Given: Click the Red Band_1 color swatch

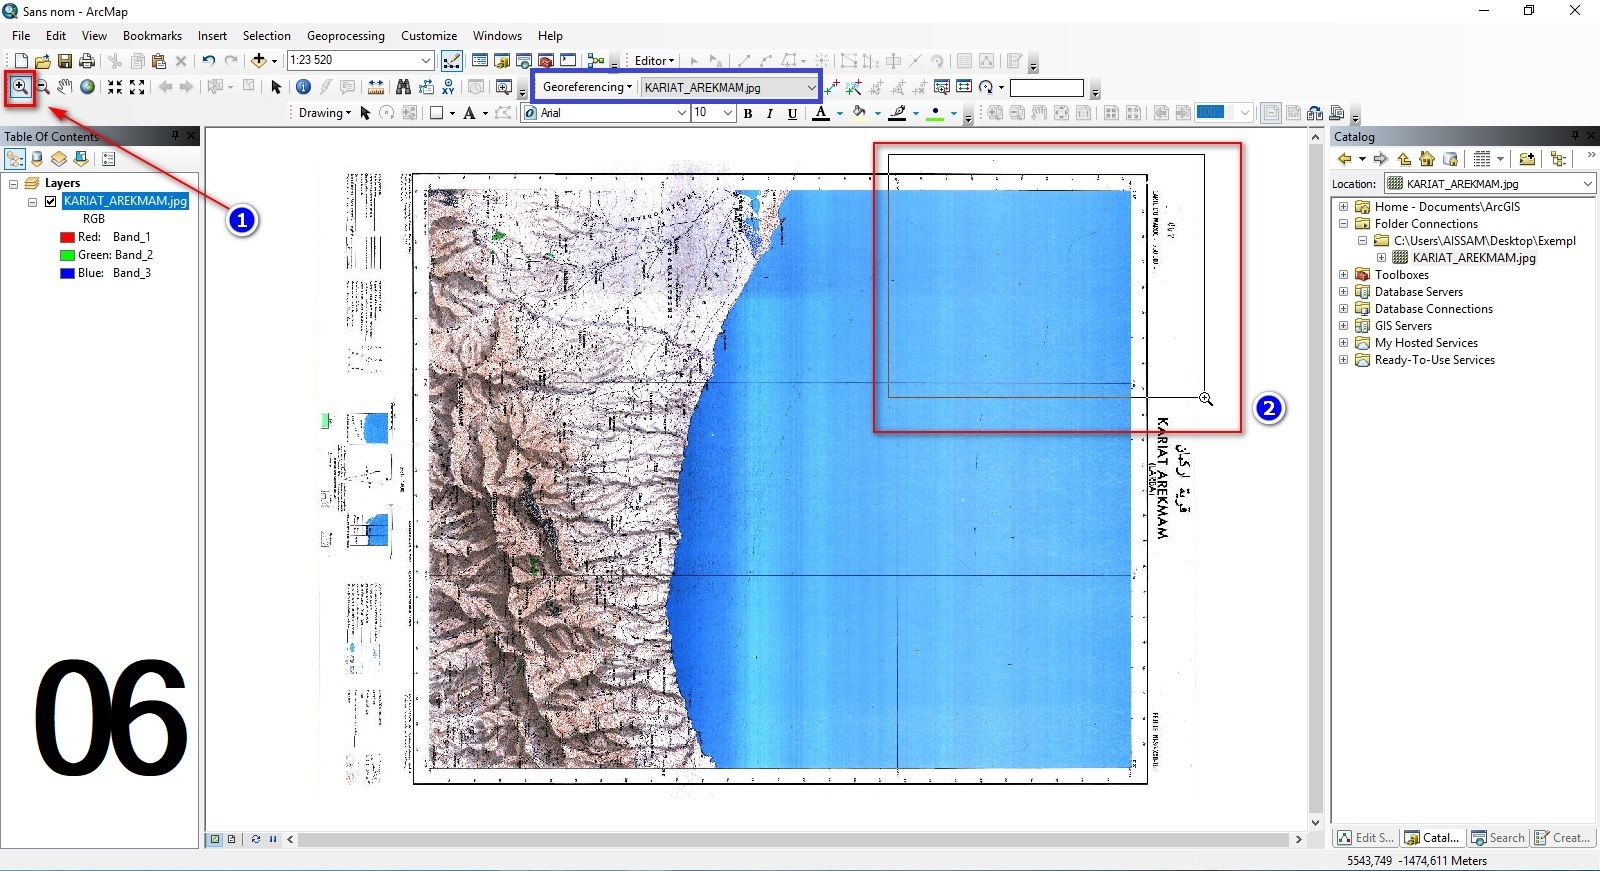Looking at the screenshot, I should tap(67, 237).
